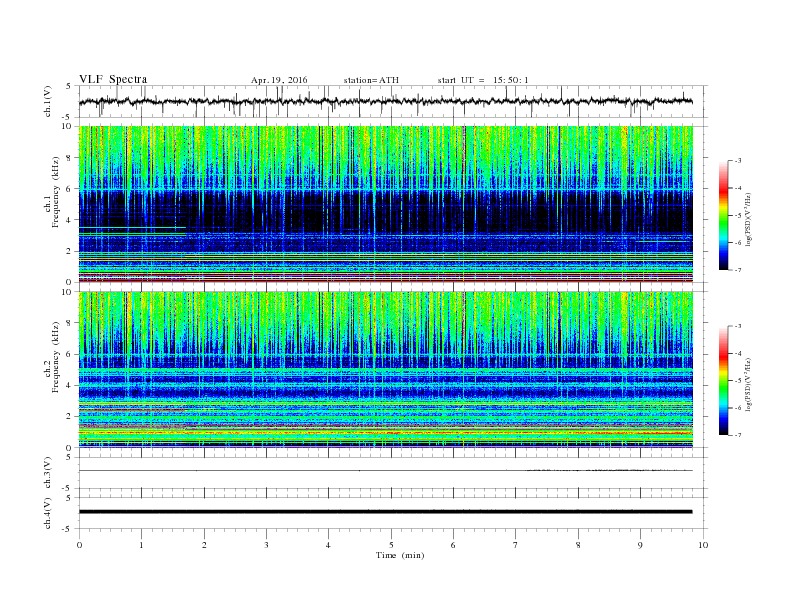The height and width of the screenshot is (612, 792).
Task: Click the lower ch.2 PSD color bar
Action: pyautogui.click(x=724, y=381)
